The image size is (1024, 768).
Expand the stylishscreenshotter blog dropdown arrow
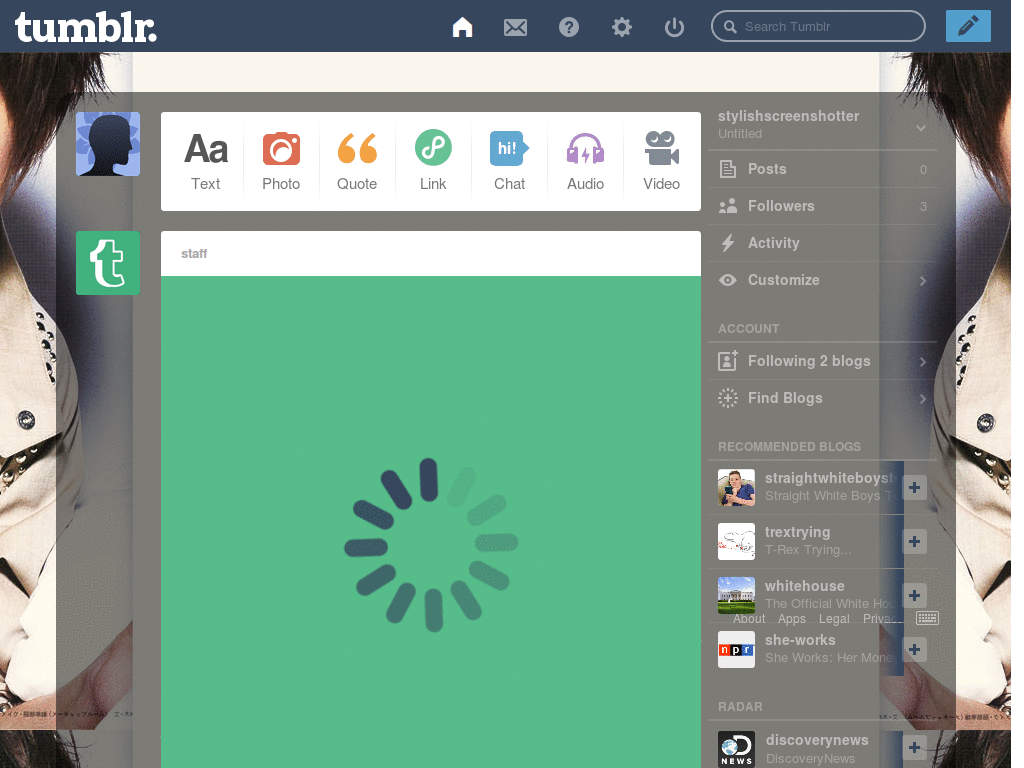(x=921, y=128)
